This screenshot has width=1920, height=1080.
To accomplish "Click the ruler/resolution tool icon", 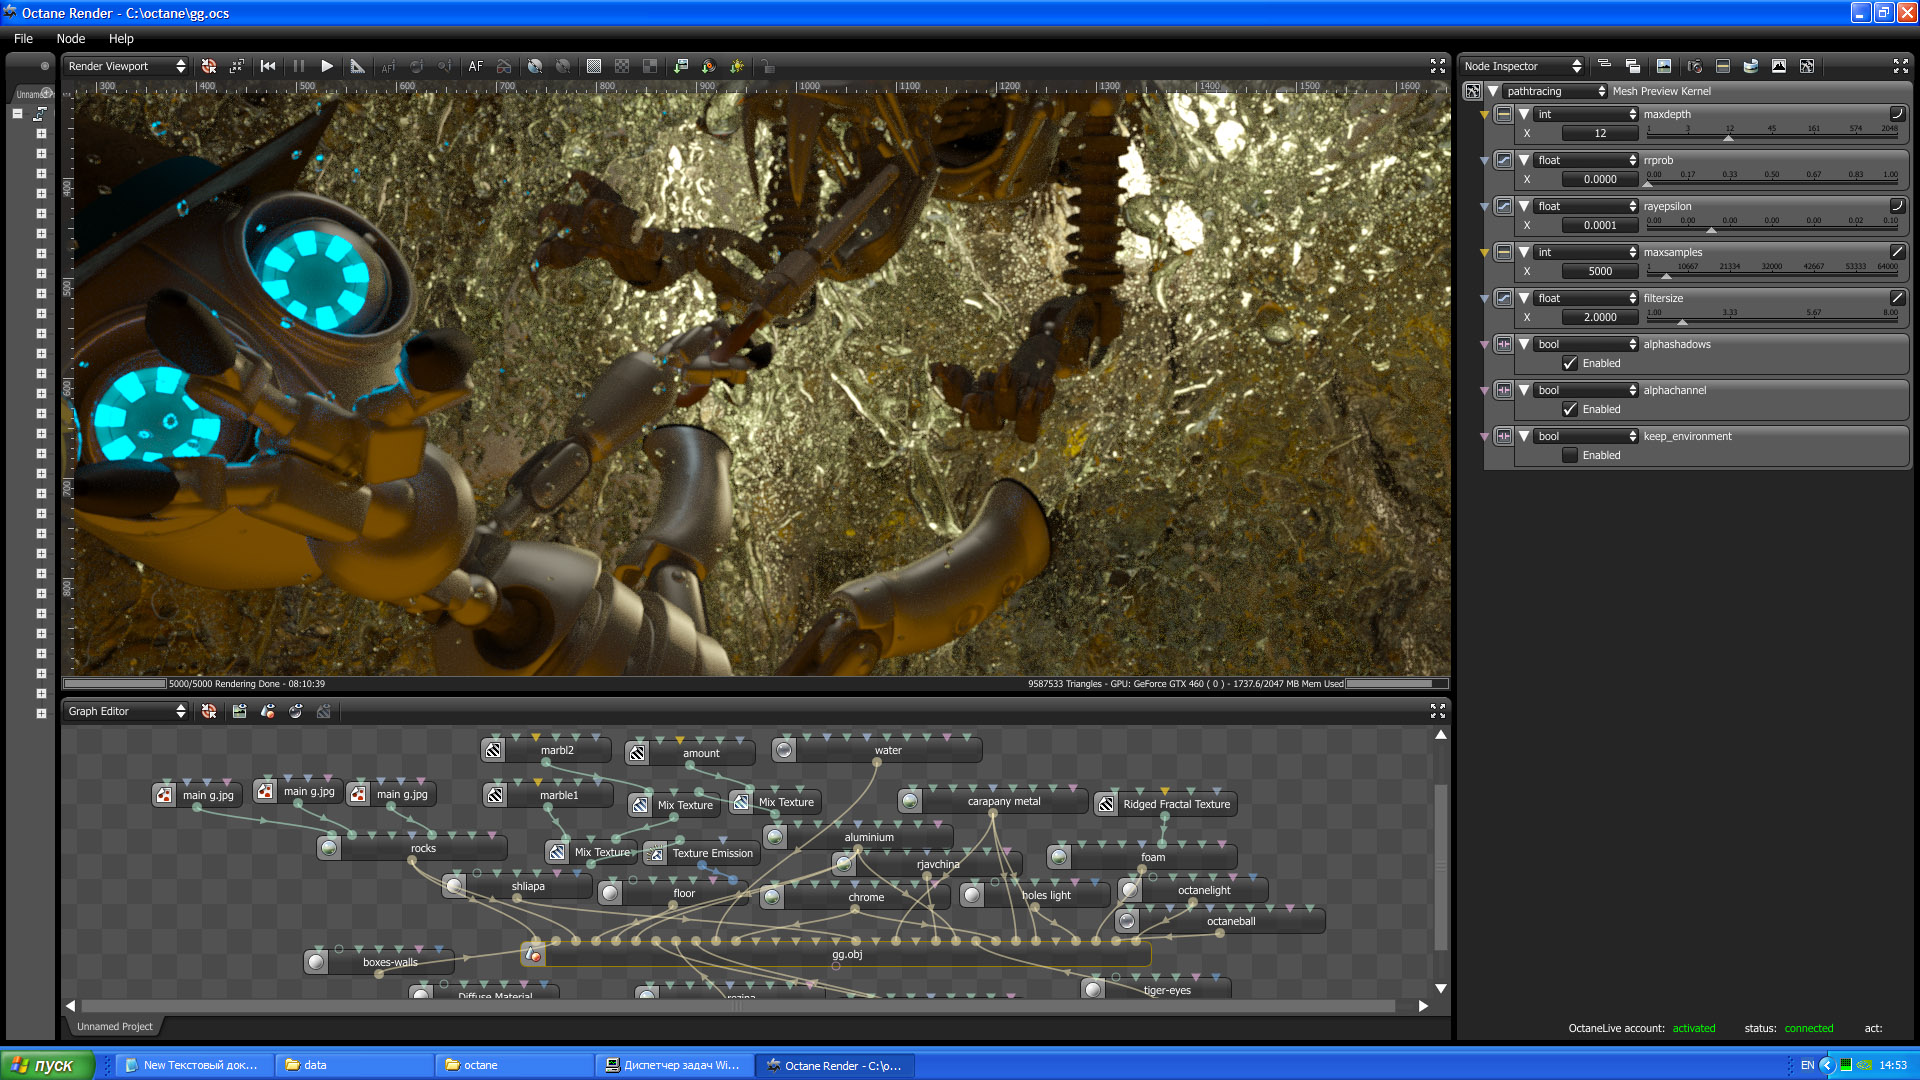I will [357, 66].
